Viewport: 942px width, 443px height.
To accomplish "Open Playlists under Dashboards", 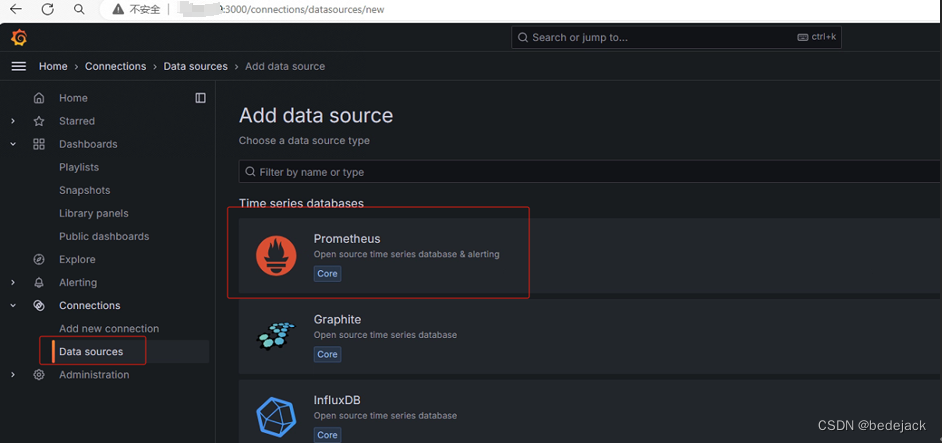I will pyautogui.click(x=79, y=167).
